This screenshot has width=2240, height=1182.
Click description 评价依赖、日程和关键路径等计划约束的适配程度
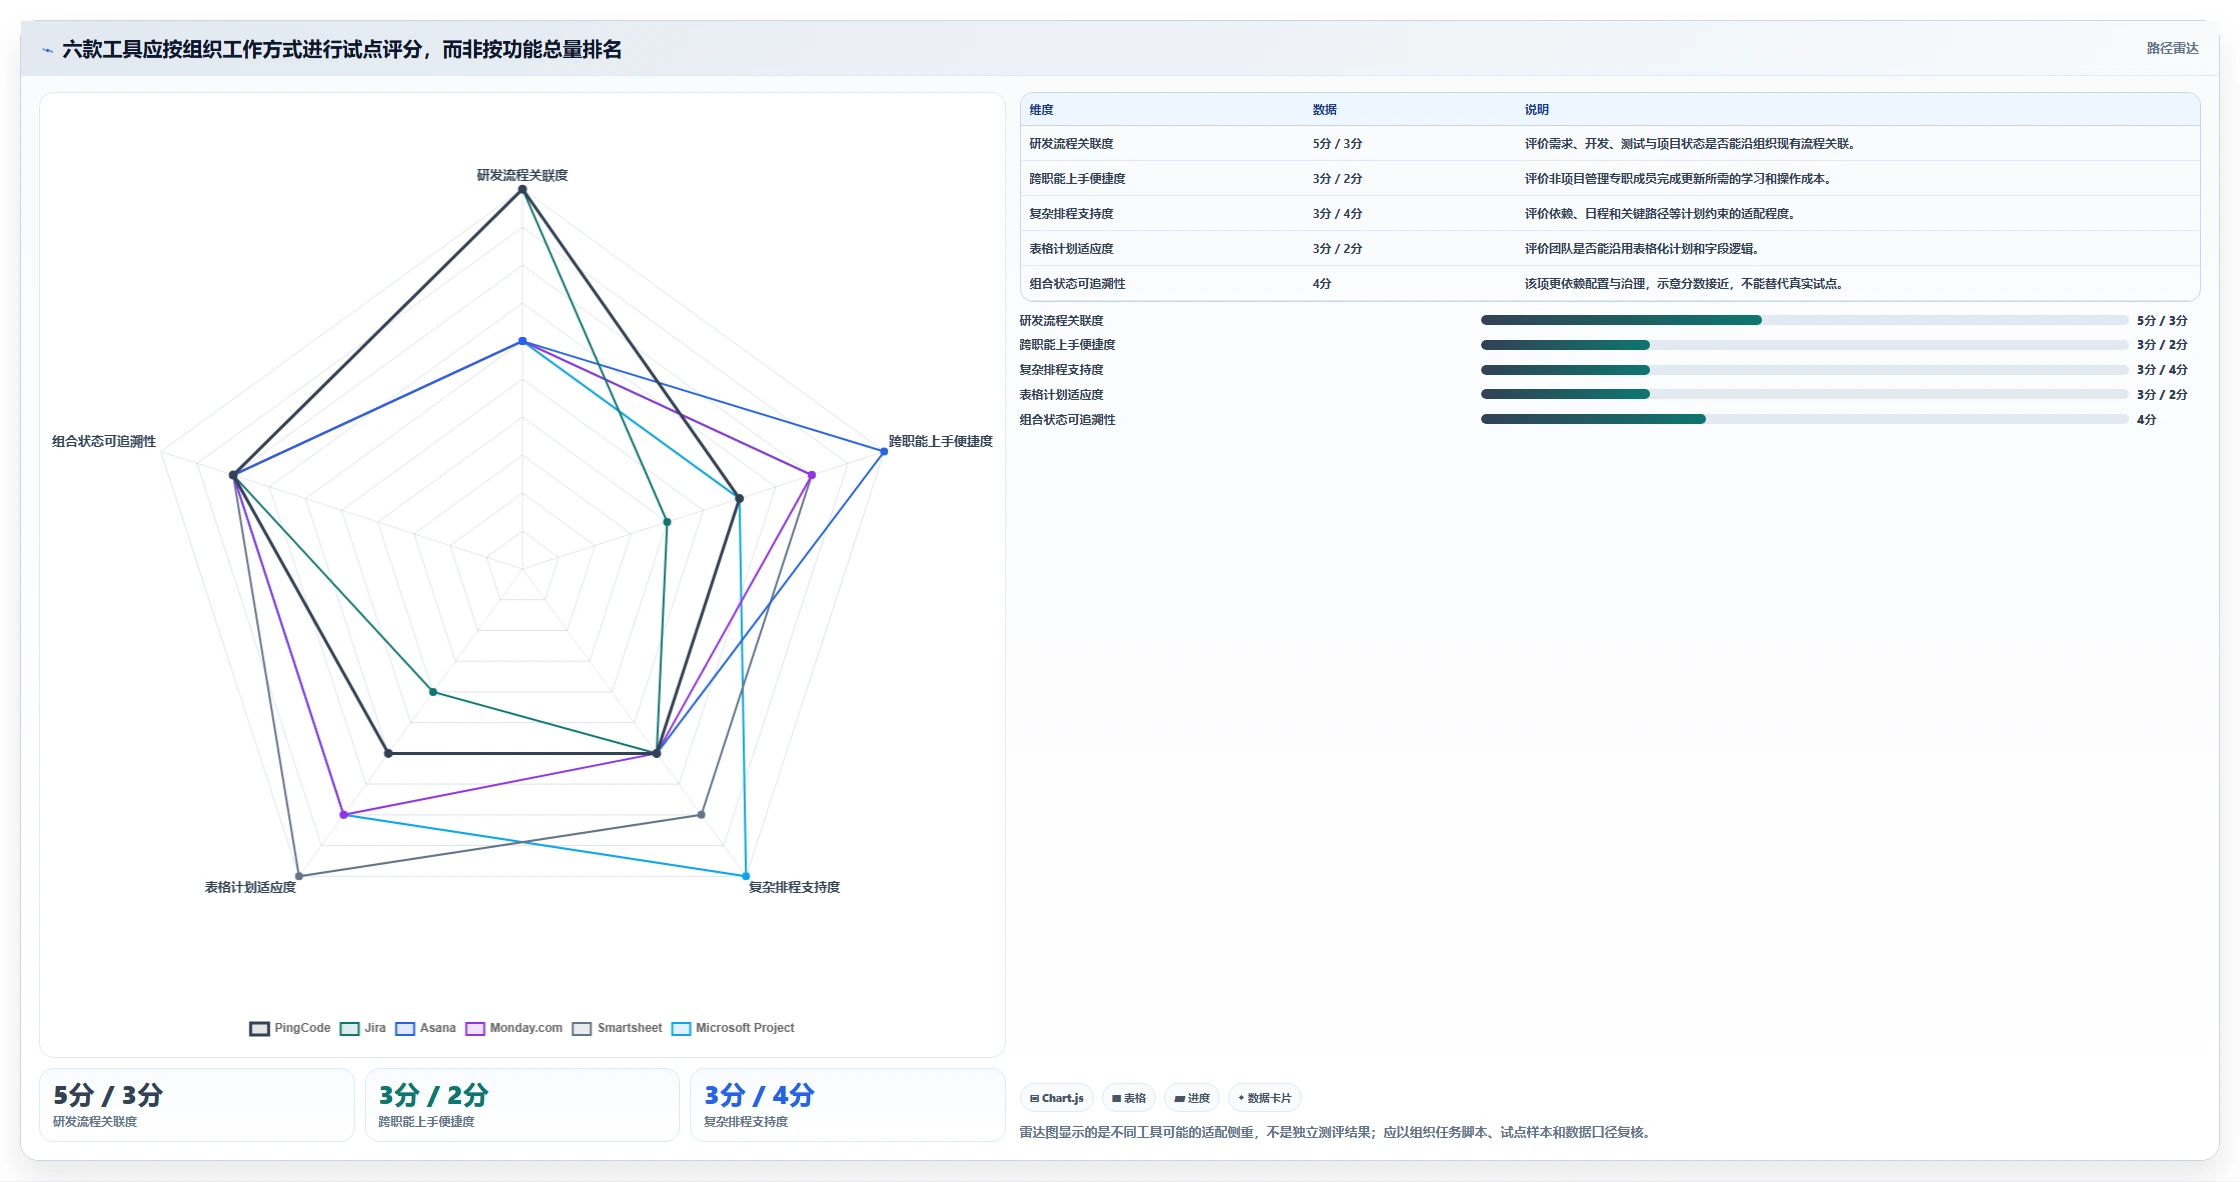[x=1660, y=214]
